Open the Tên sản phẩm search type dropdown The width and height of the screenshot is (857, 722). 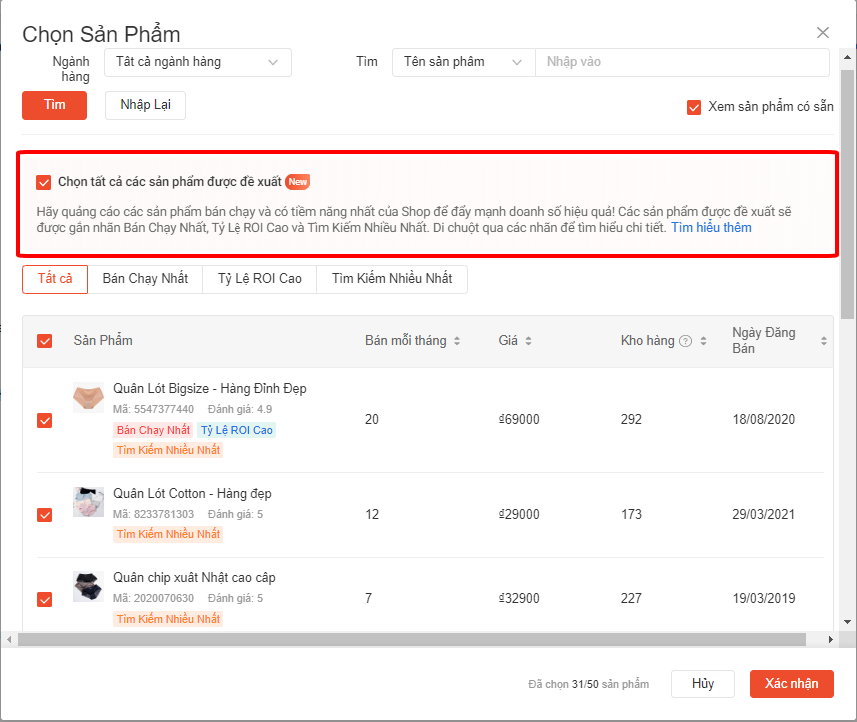(463, 62)
